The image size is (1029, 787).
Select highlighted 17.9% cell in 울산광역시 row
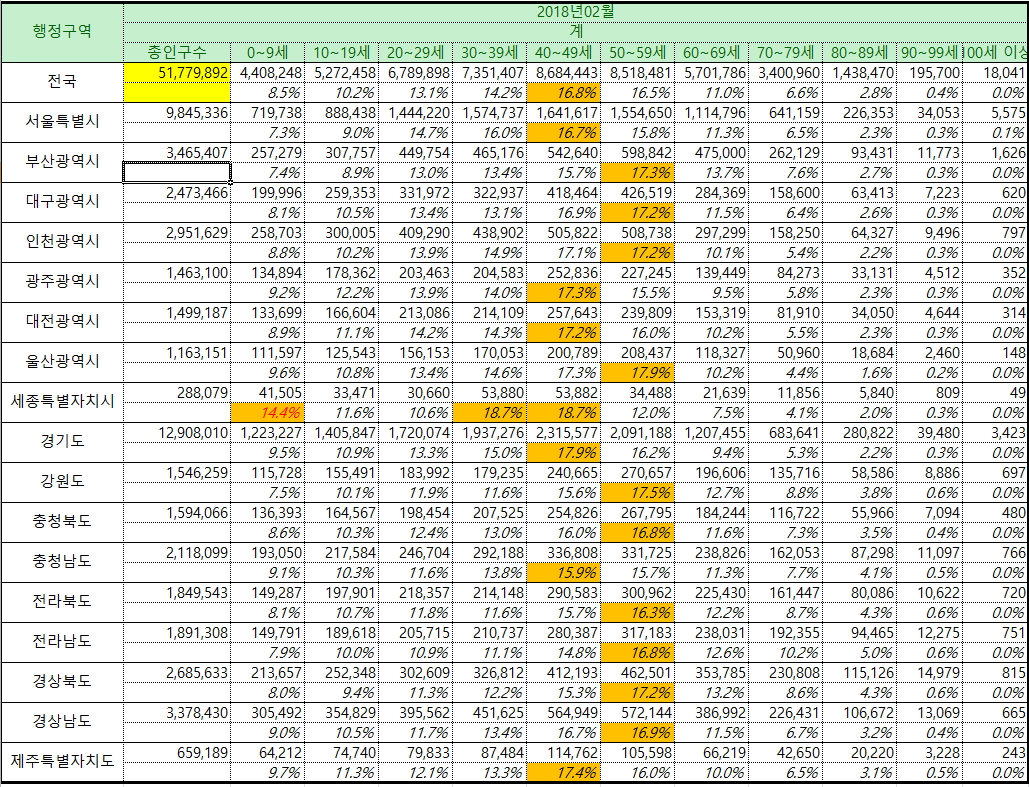point(637,373)
